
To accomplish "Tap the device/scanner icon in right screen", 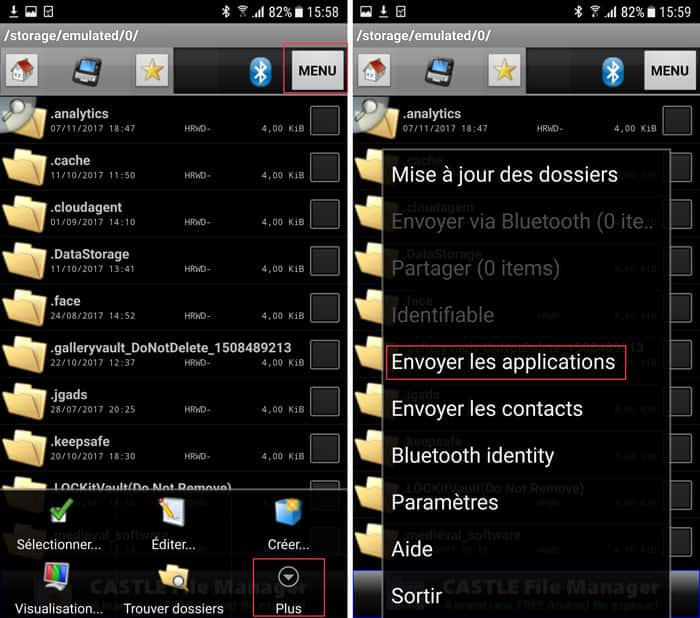I will 439,71.
